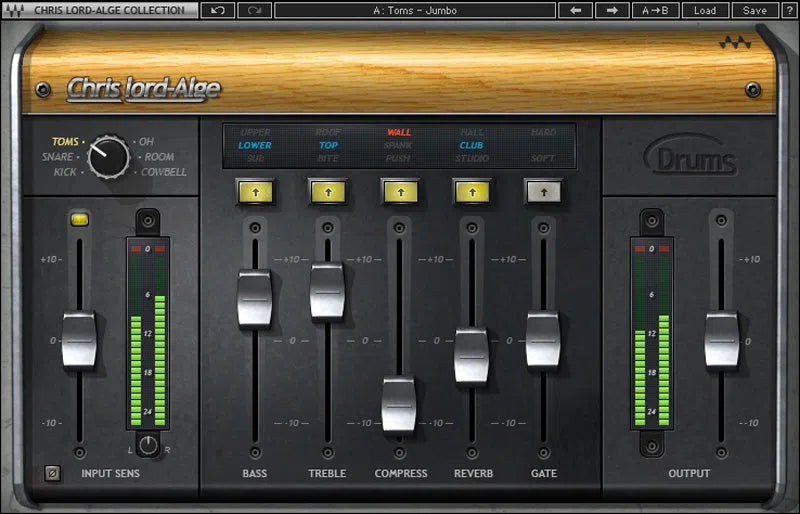Go to the next preset with right arrow
The width and height of the screenshot is (800, 514).
(x=611, y=10)
